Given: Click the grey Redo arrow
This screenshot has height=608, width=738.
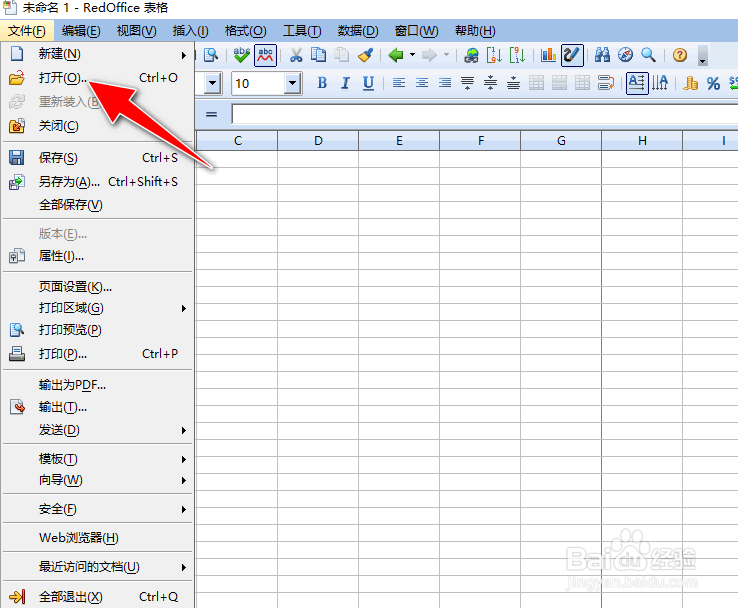Looking at the screenshot, I should point(429,56).
